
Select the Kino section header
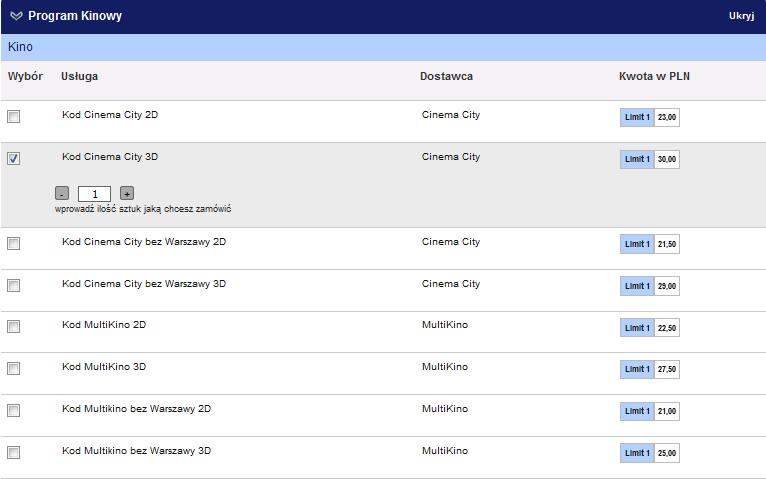(x=383, y=47)
